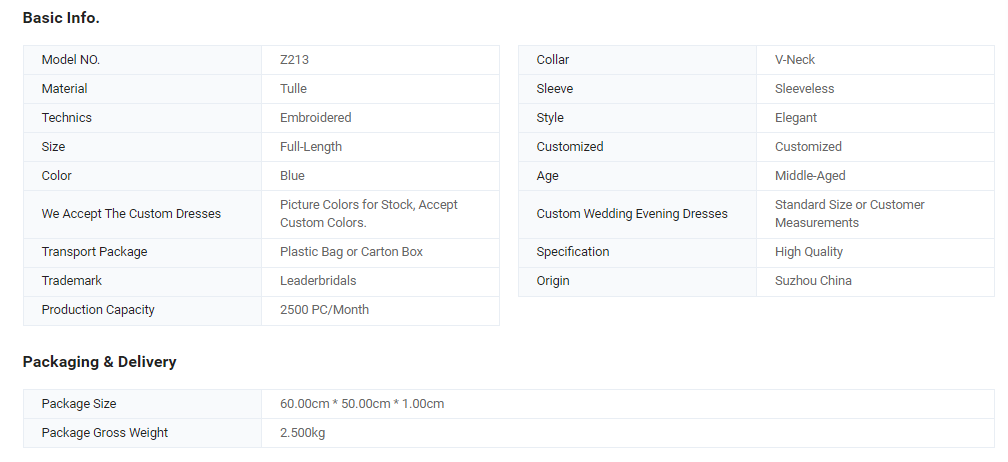Click the package size dimensions value
Image resolution: width=1008 pixels, height=462 pixels.
tap(362, 404)
